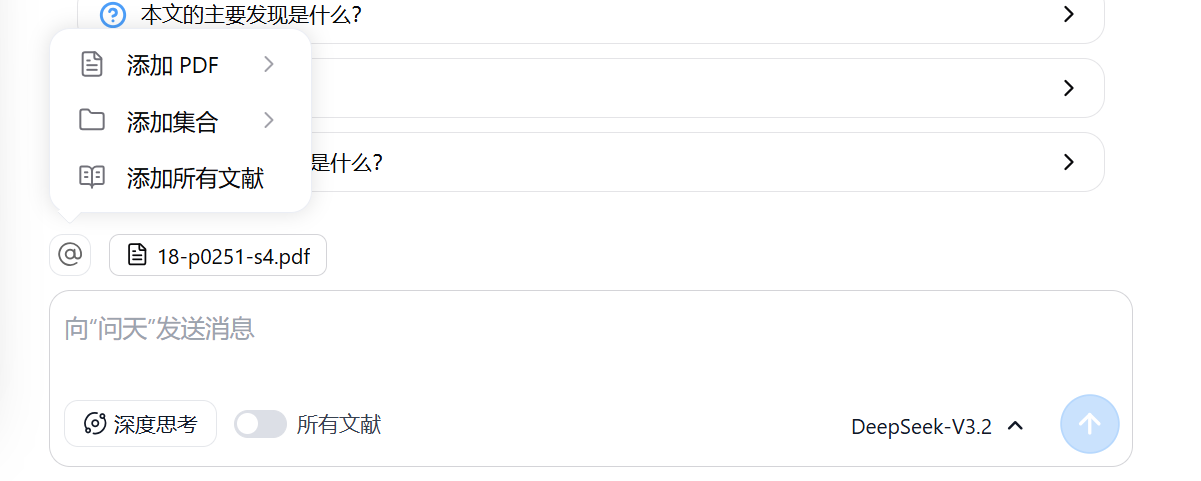
Task: Select the 添加所有文献 menu entry
Action: click(x=195, y=179)
